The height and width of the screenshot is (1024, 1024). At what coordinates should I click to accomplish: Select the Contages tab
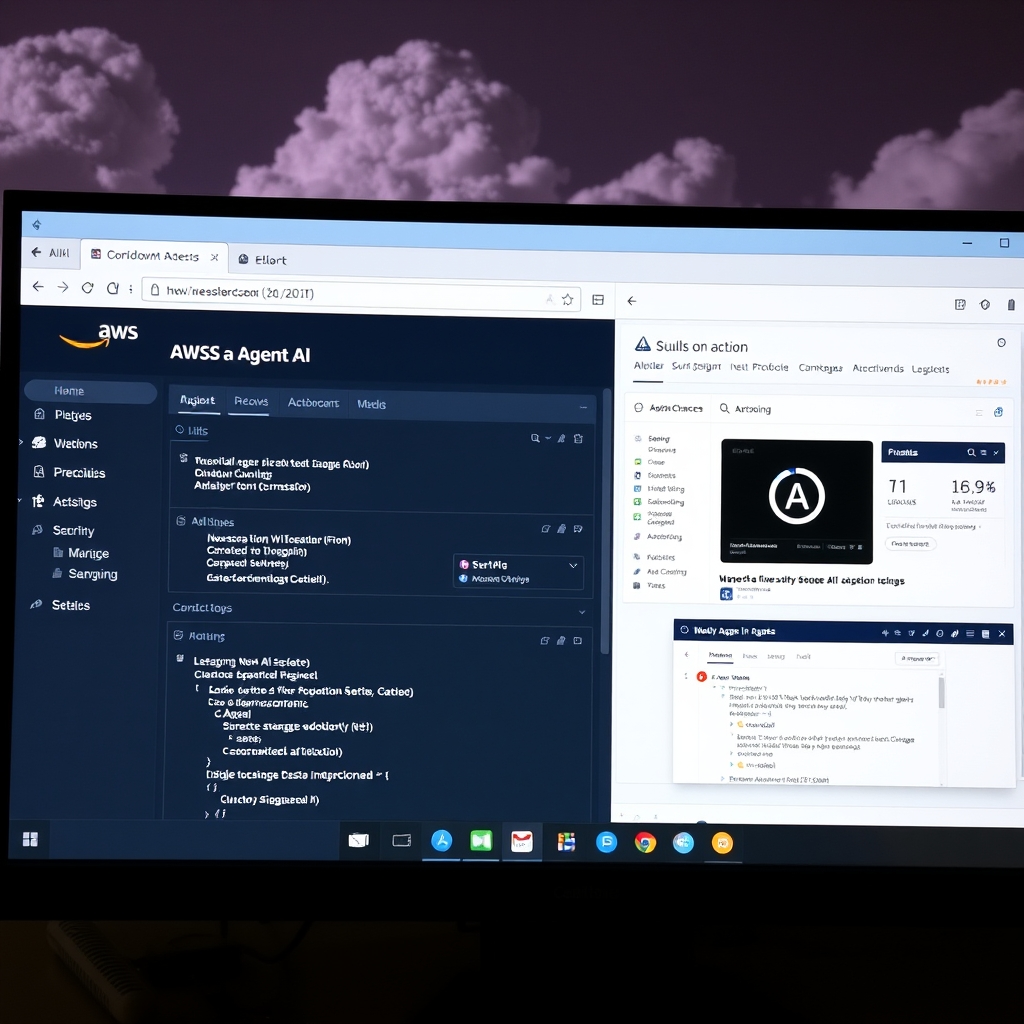[820, 368]
